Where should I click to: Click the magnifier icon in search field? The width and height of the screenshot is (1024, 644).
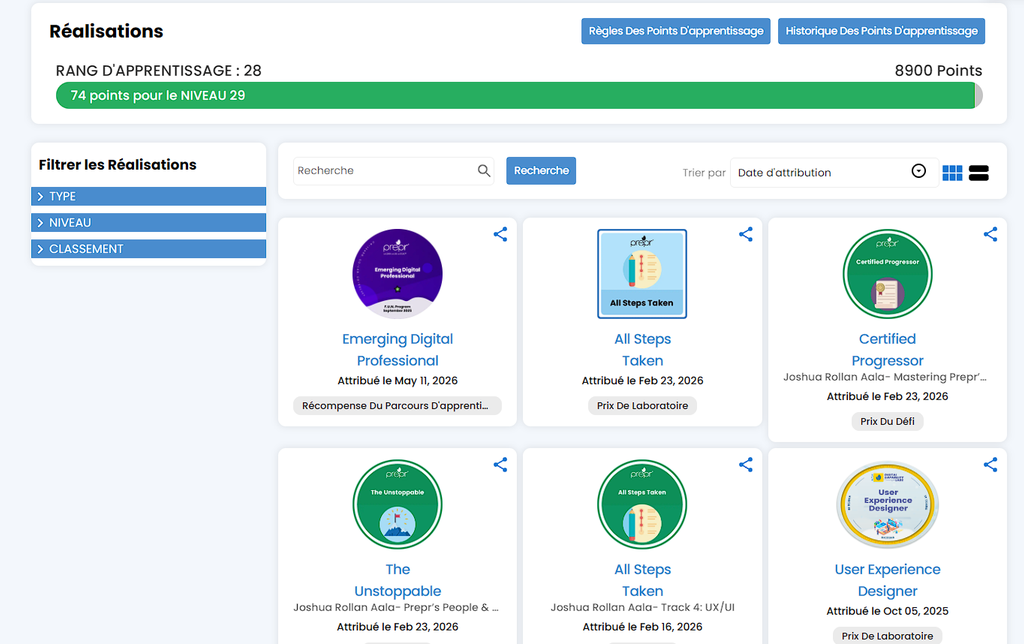pyautogui.click(x=484, y=170)
